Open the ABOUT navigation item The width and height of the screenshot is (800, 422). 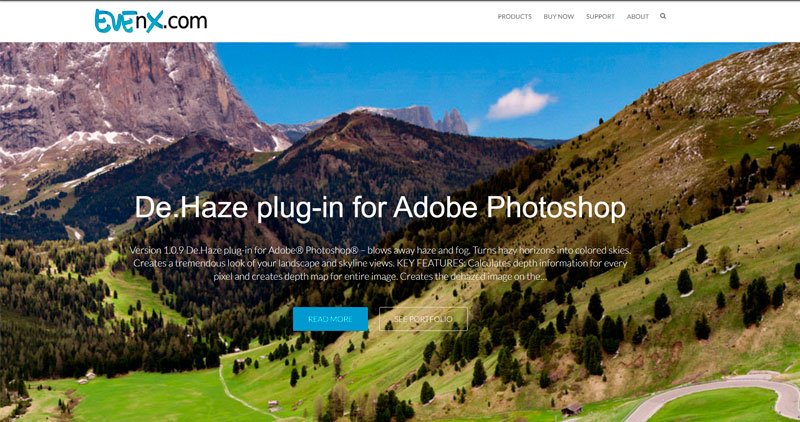638,17
